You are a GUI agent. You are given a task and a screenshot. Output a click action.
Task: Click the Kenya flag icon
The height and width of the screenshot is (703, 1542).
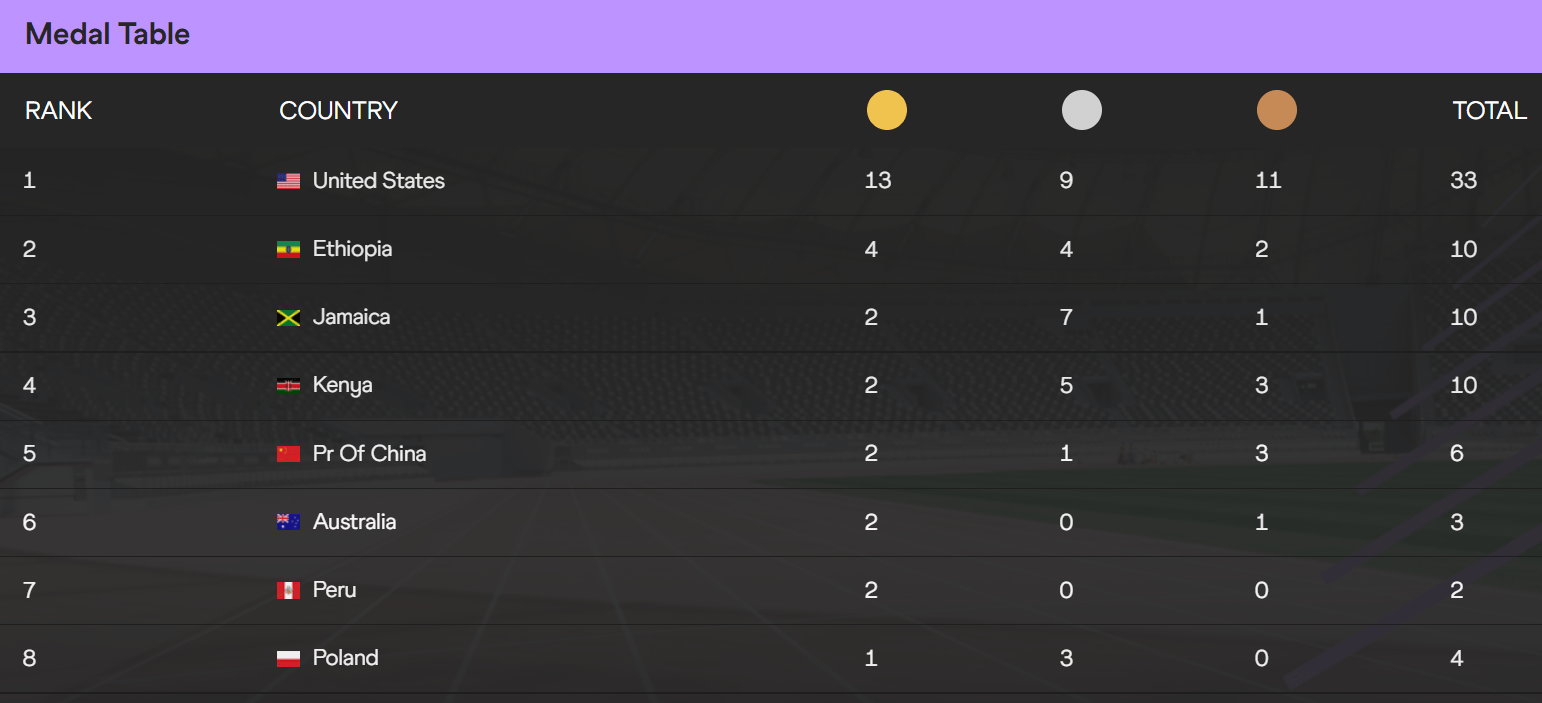(288, 385)
